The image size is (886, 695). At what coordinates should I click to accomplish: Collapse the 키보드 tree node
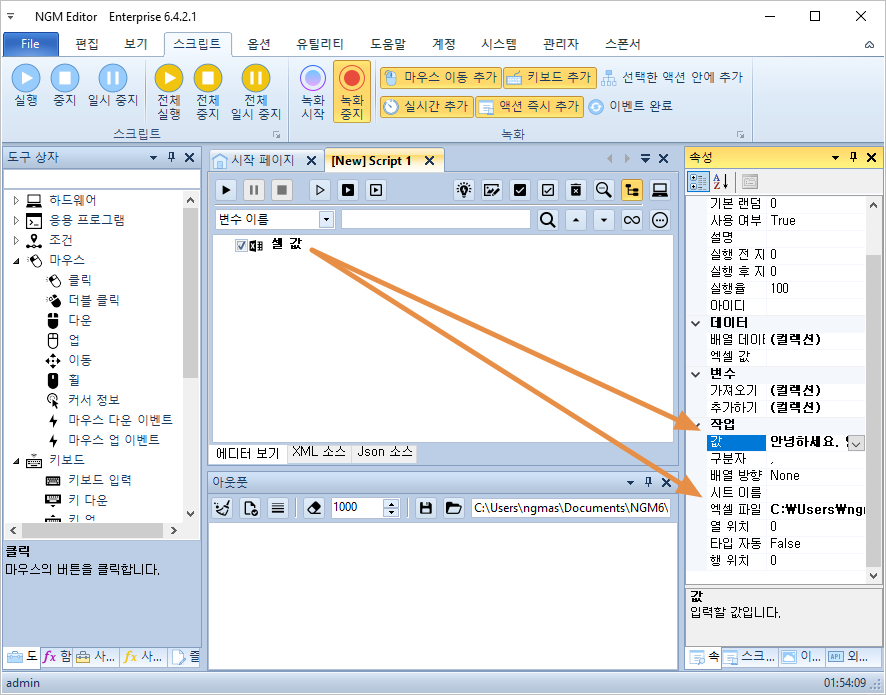click(x=16, y=461)
